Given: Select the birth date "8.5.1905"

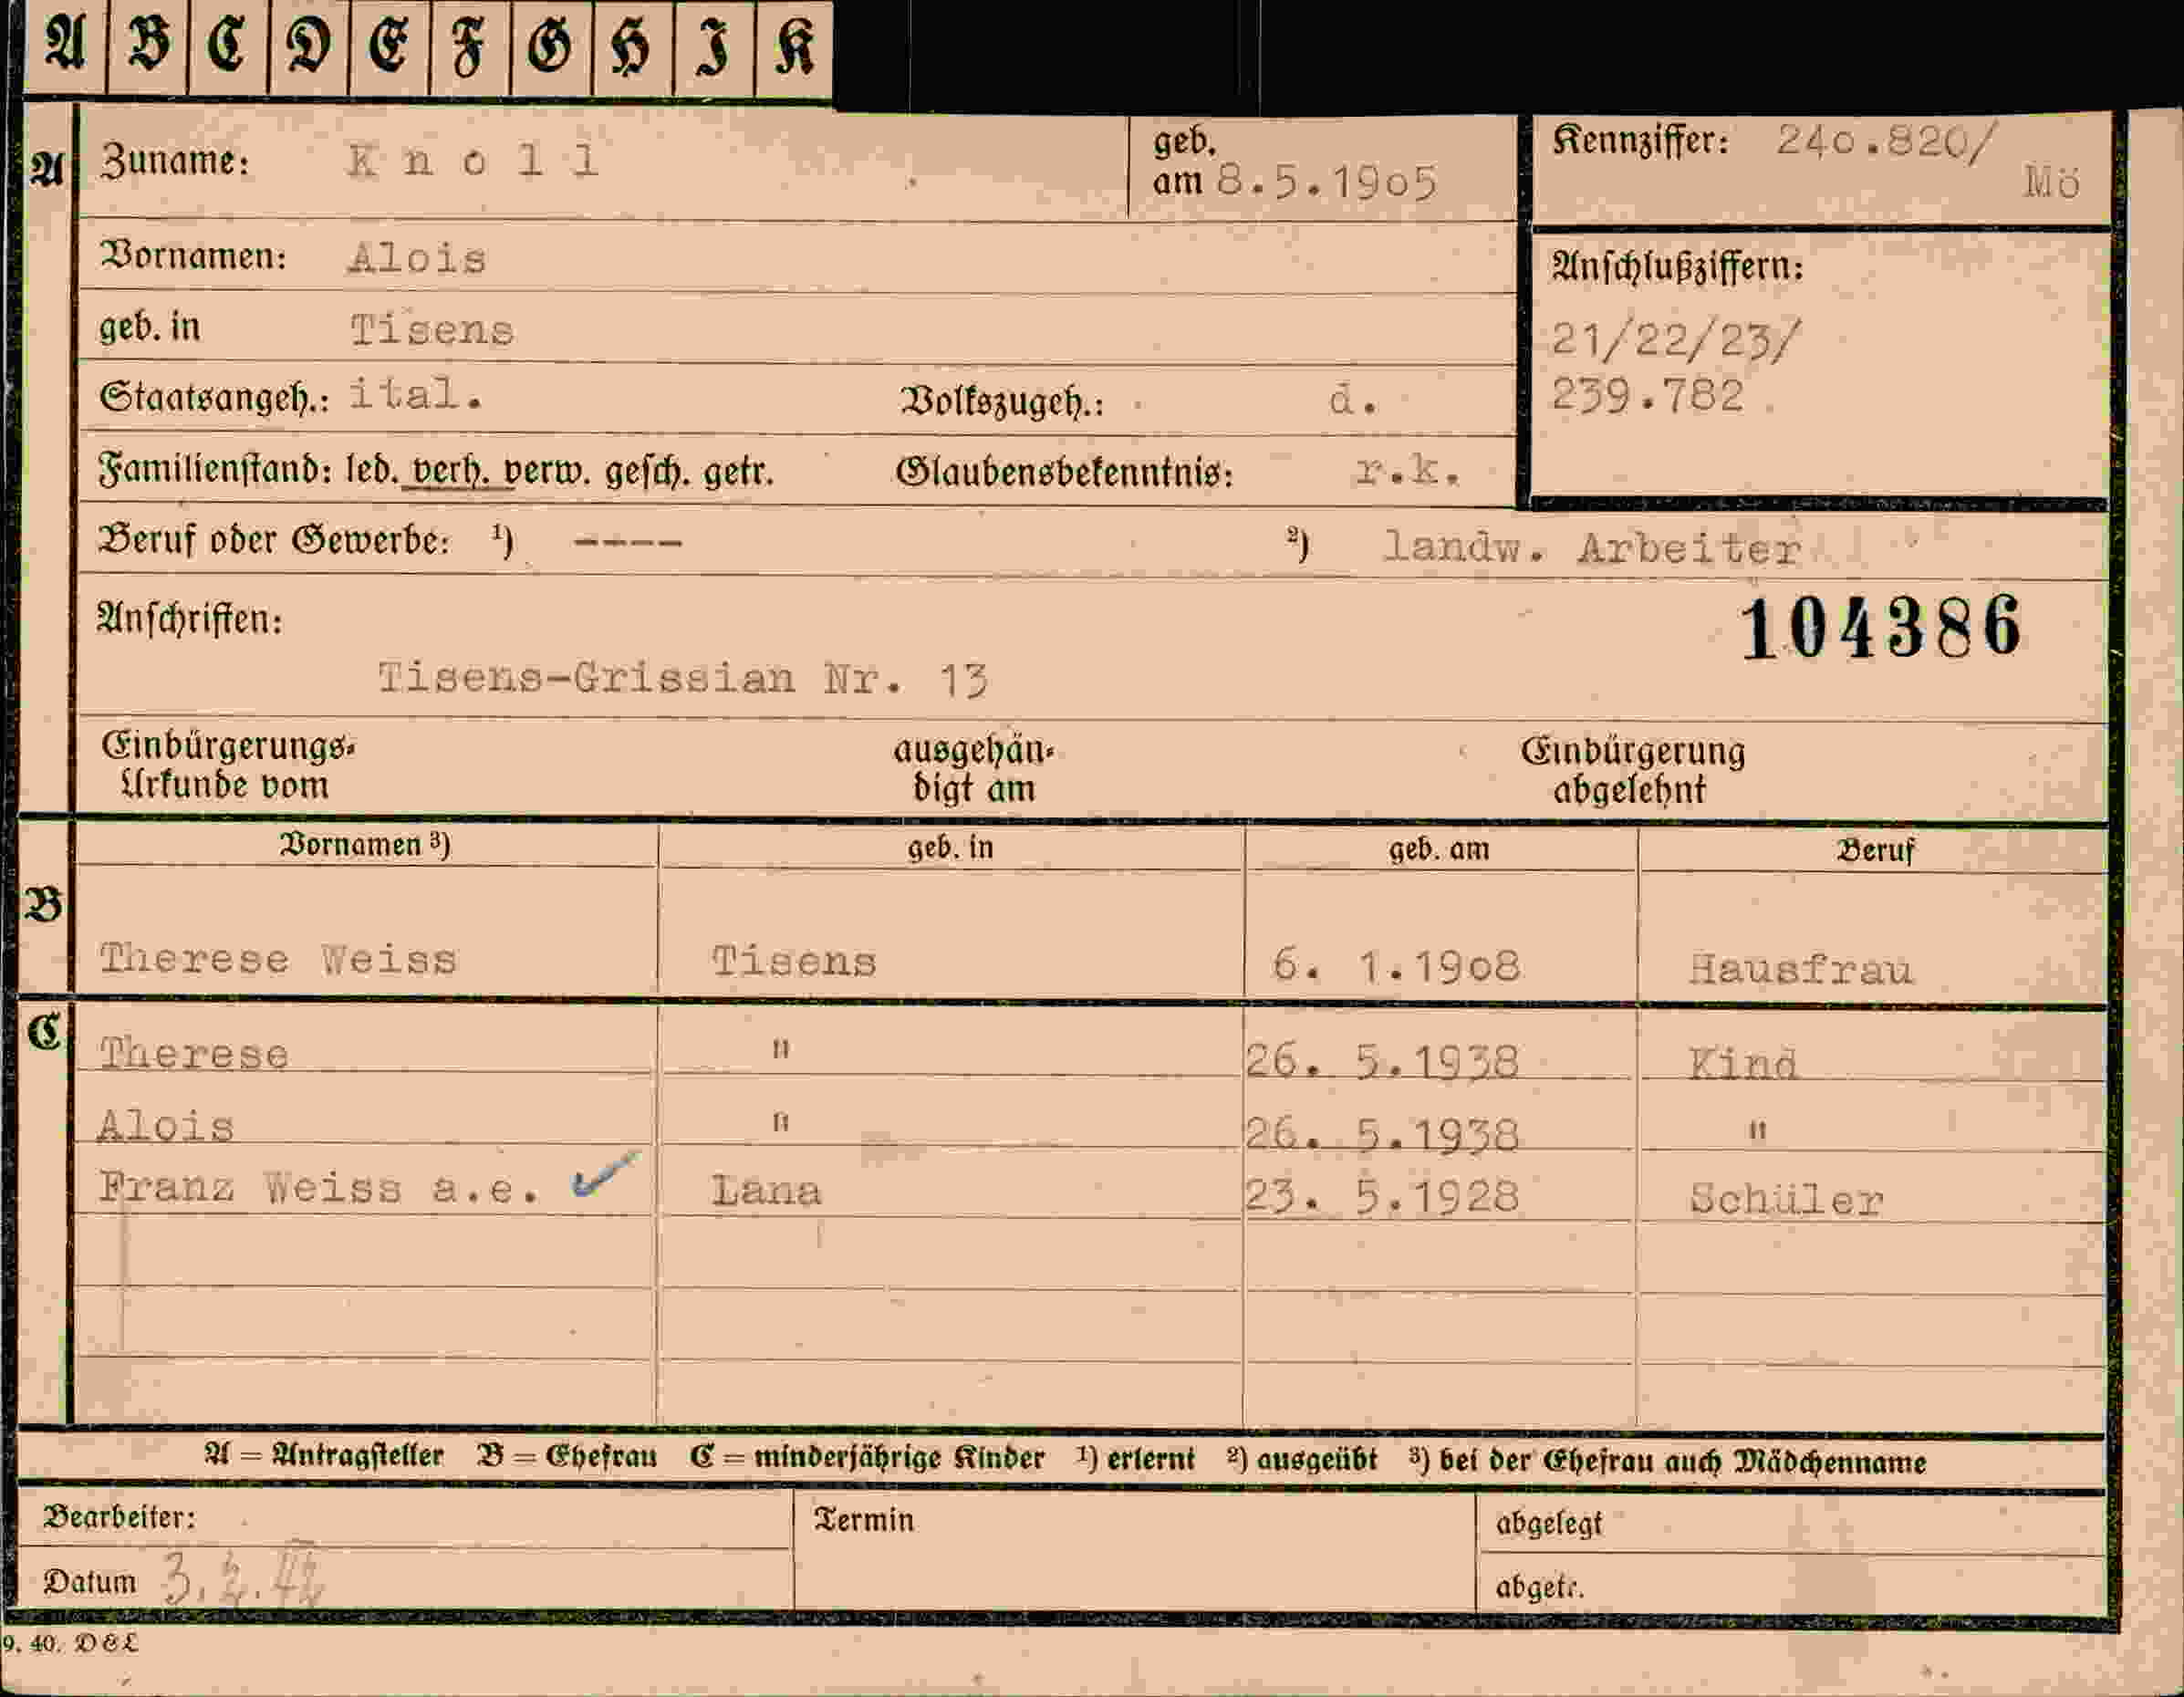Looking at the screenshot, I should tap(1327, 182).
